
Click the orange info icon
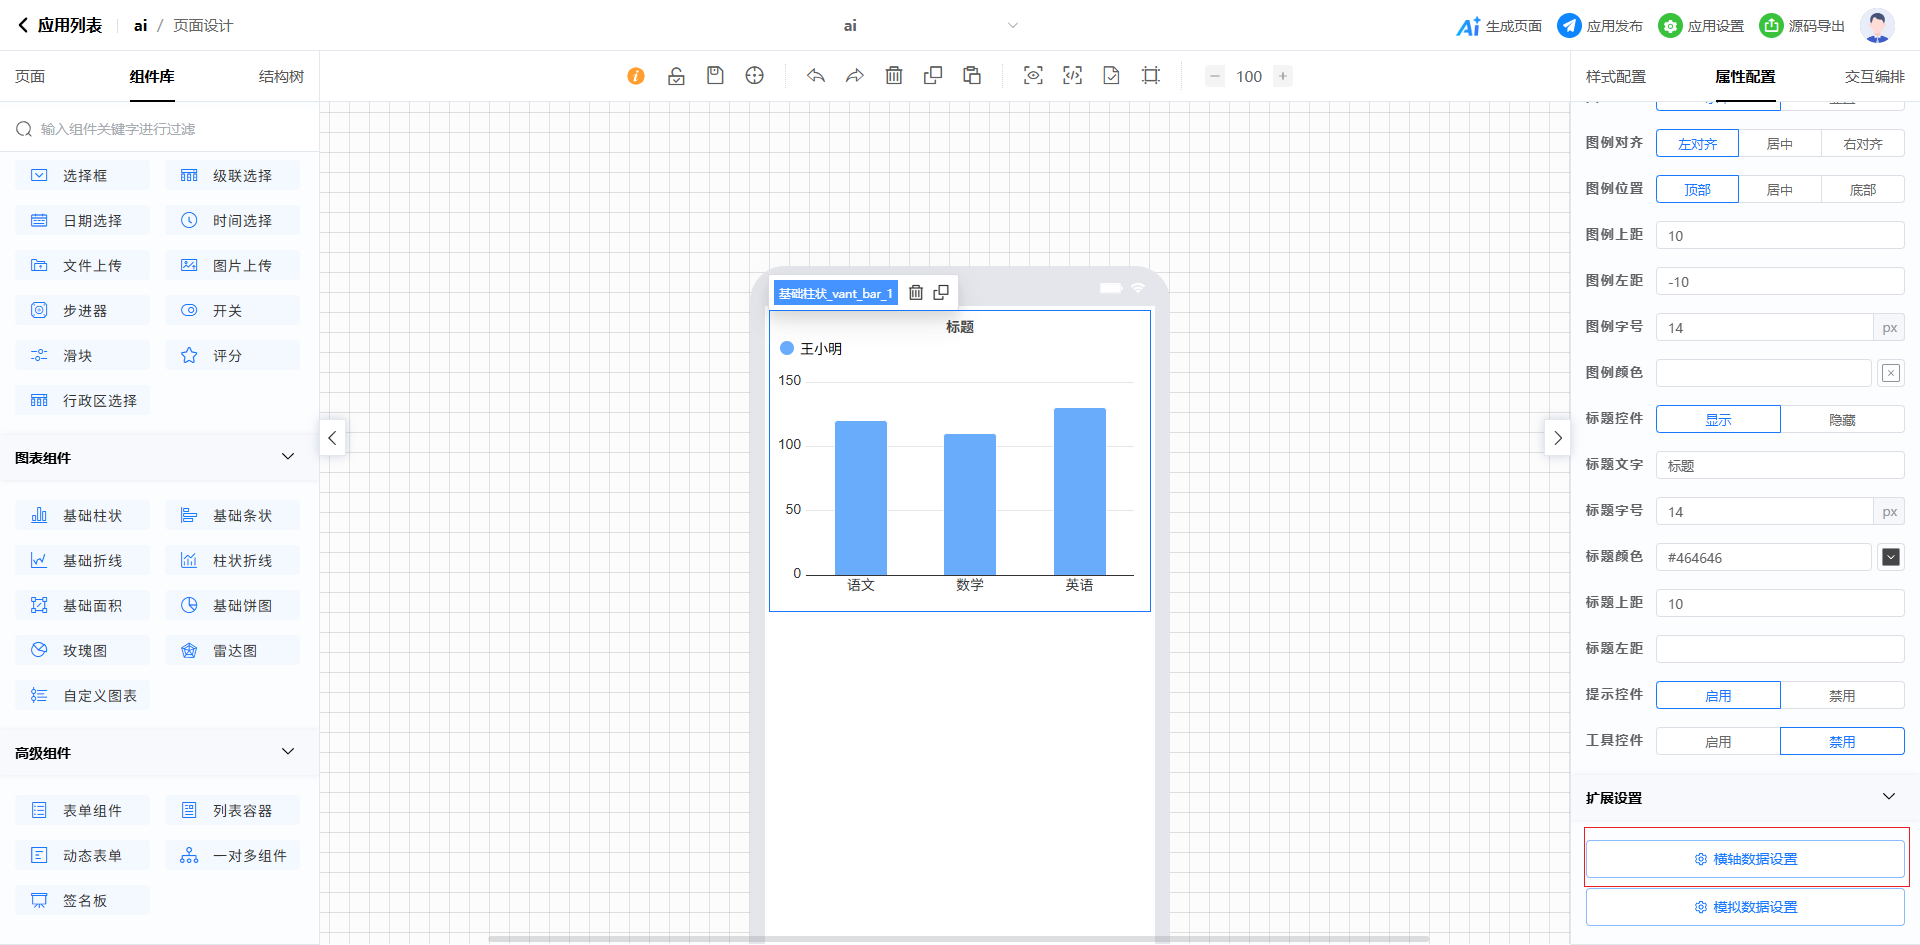[636, 76]
